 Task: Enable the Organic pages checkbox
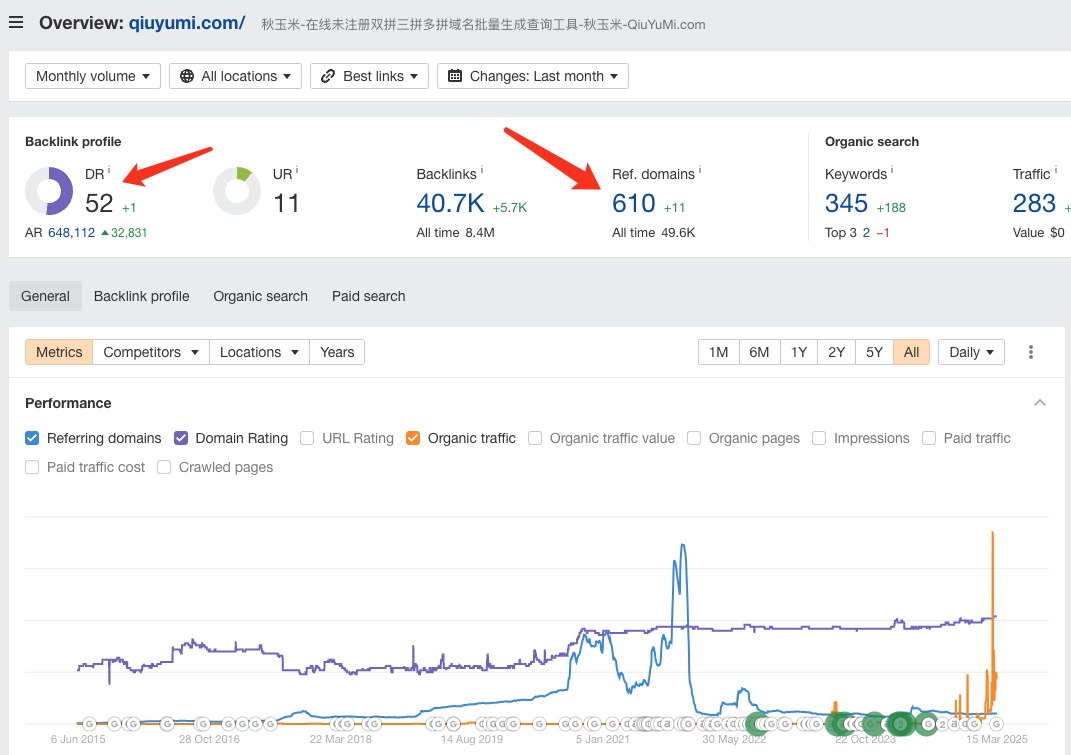point(694,438)
